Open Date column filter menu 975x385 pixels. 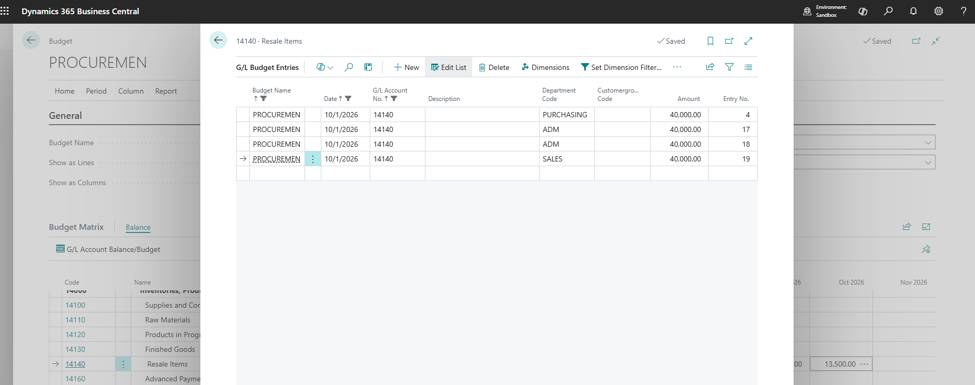pos(348,99)
